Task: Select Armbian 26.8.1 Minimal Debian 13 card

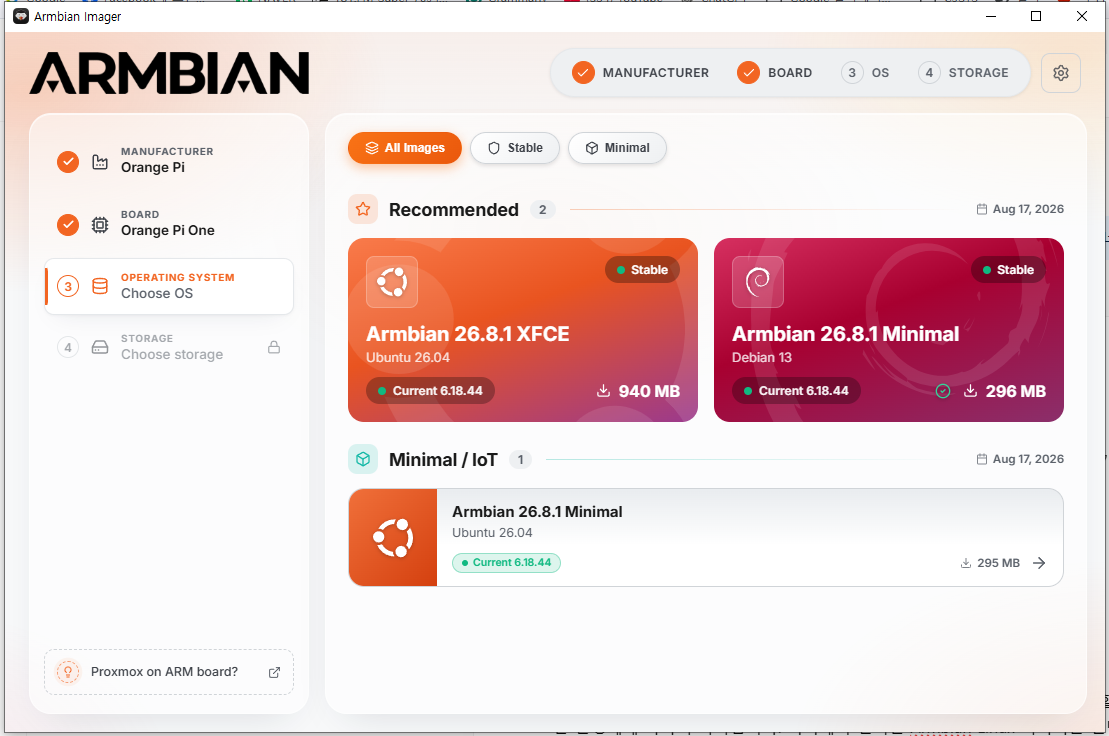Action: coord(888,329)
